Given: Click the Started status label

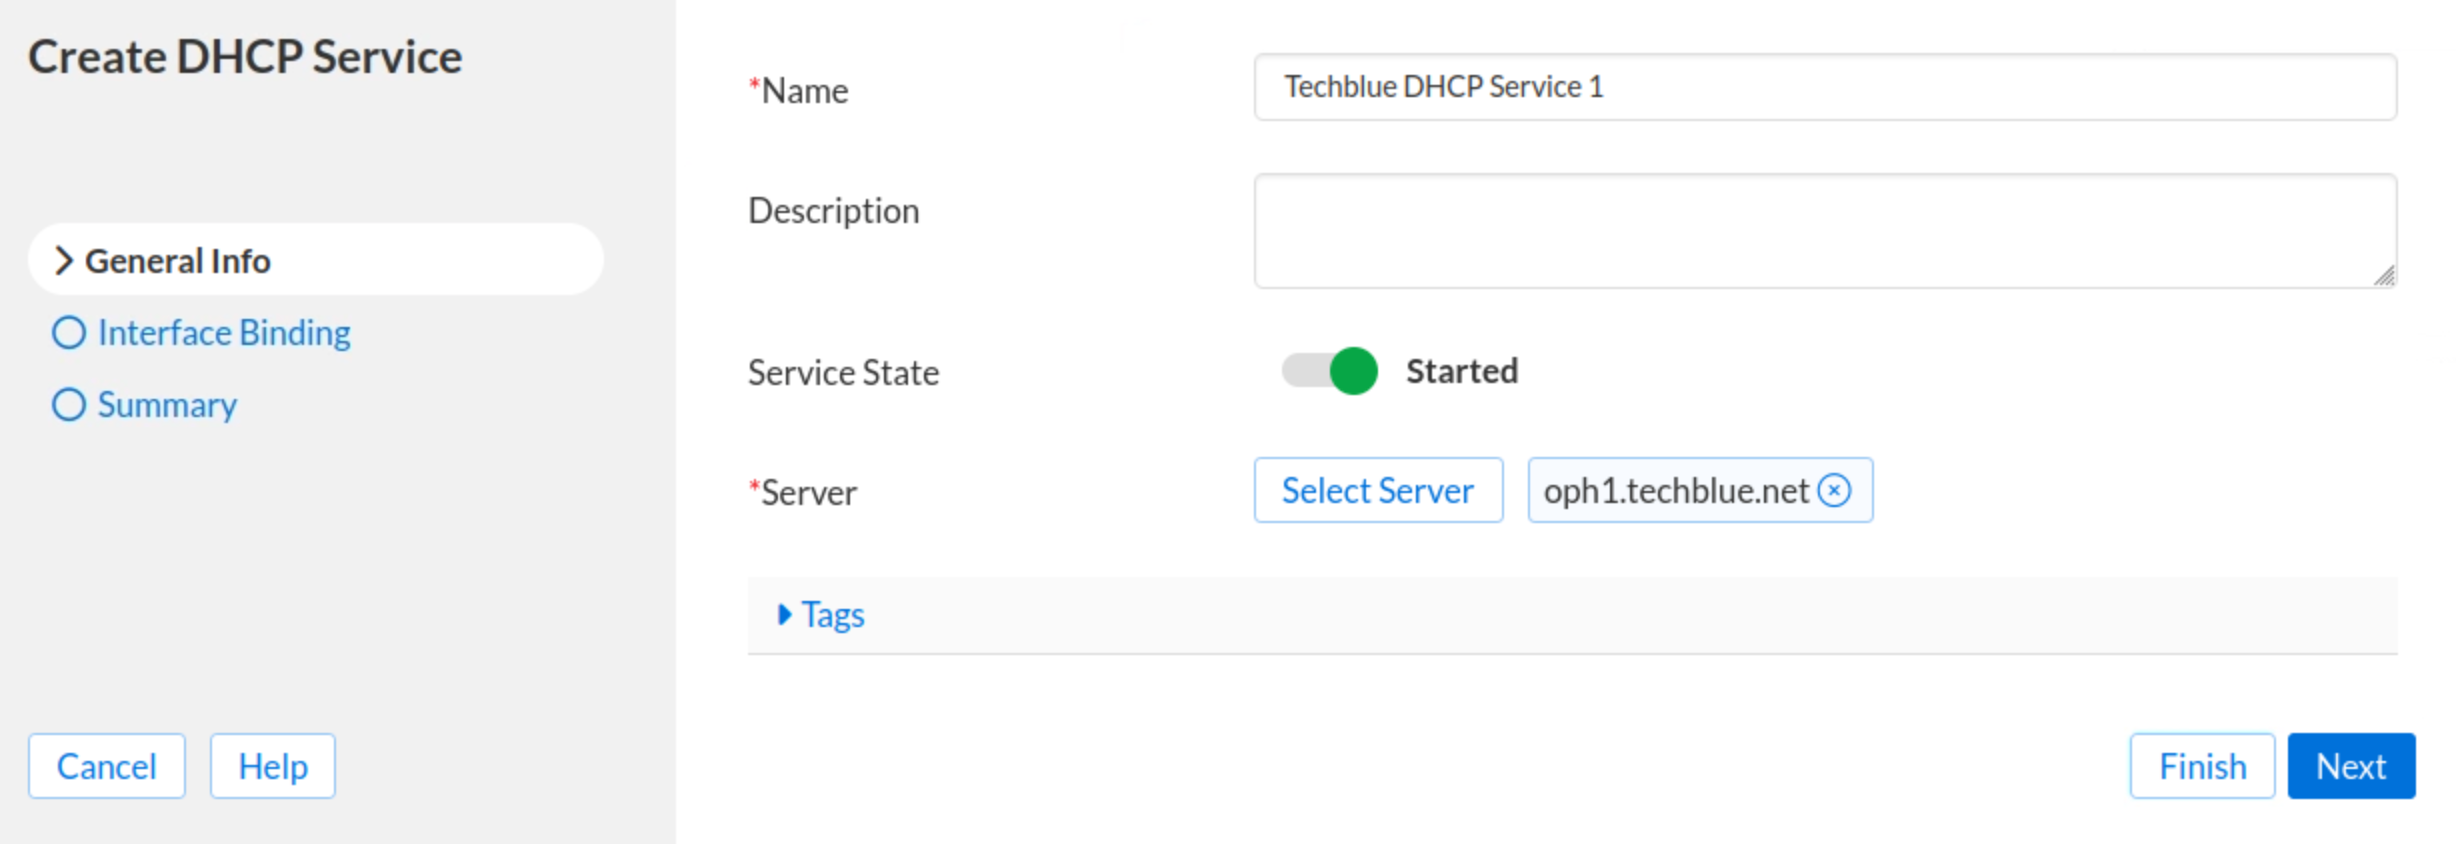Looking at the screenshot, I should (1461, 371).
